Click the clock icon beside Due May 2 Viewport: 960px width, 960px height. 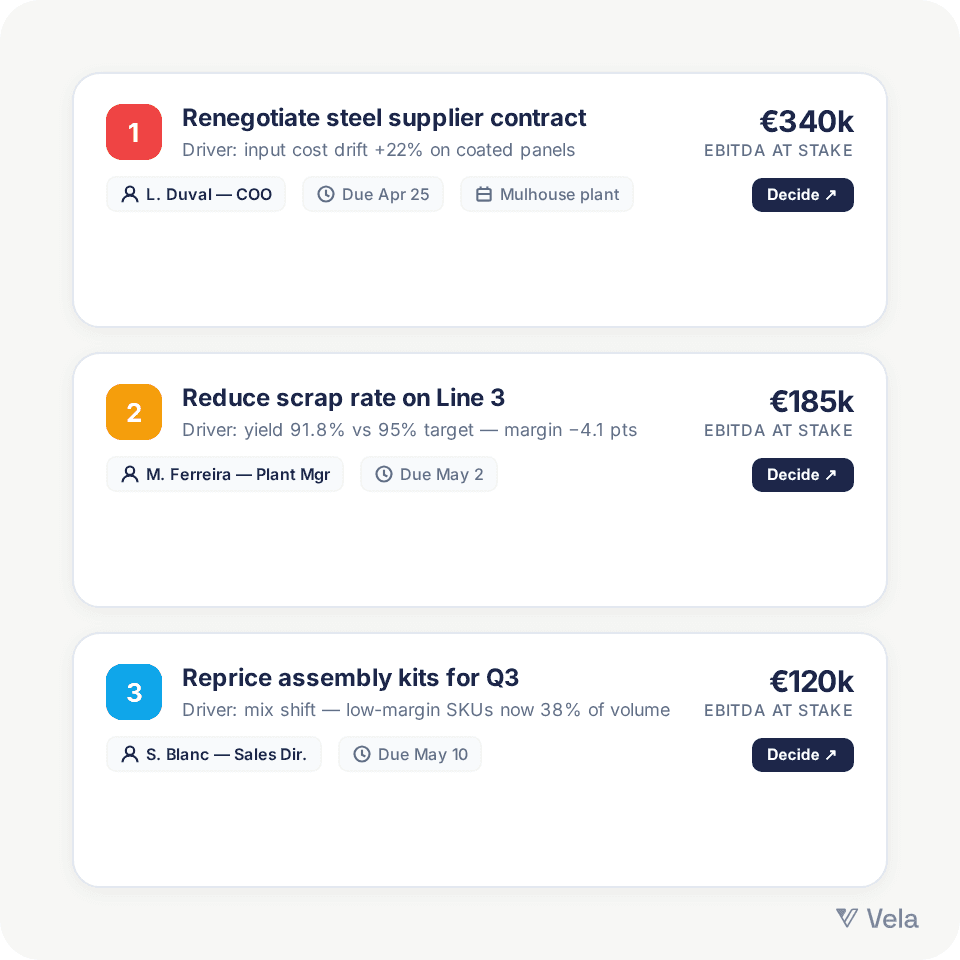pyautogui.click(x=384, y=474)
